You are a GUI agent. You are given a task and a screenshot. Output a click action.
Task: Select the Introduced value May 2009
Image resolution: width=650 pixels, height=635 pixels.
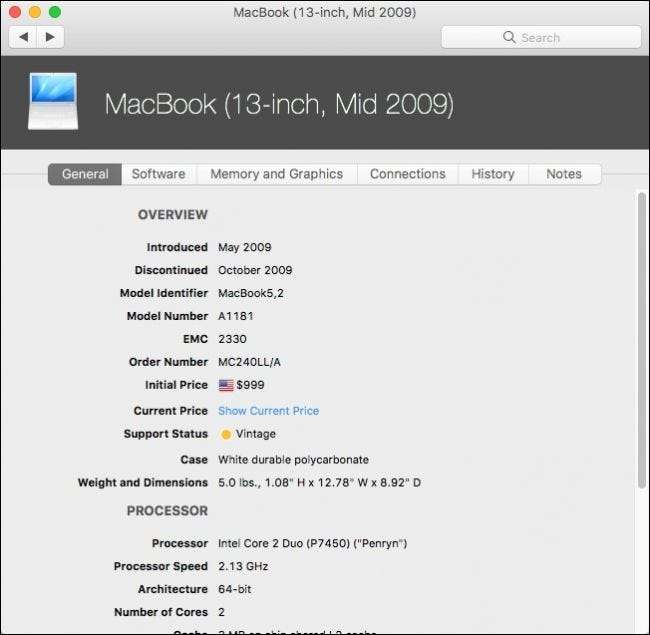point(245,248)
